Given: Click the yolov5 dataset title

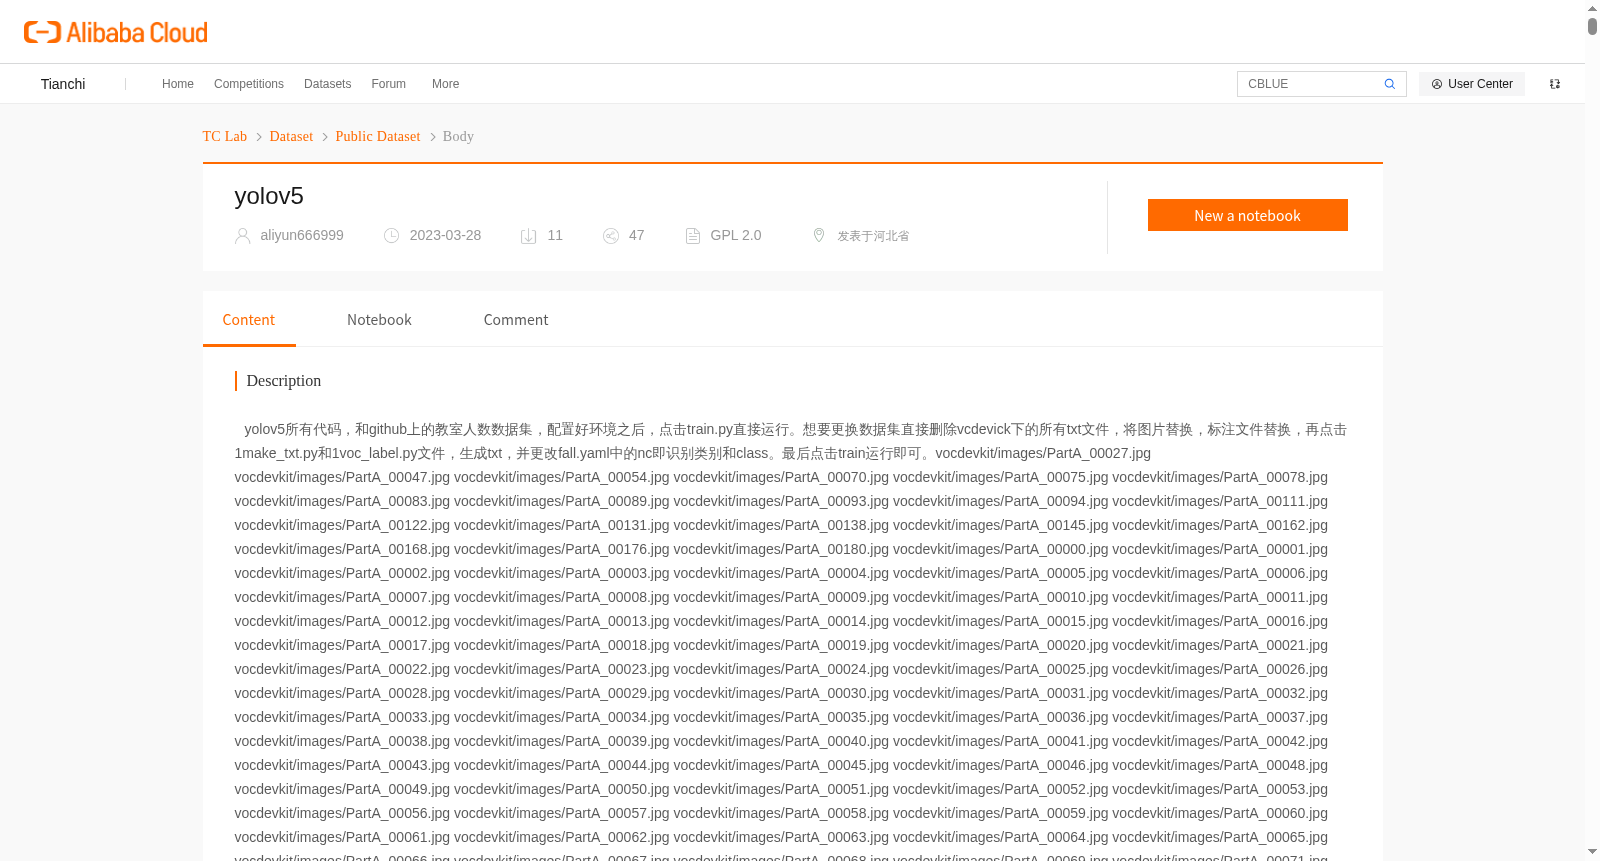Looking at the screenshot, I should tap(269, 196).
